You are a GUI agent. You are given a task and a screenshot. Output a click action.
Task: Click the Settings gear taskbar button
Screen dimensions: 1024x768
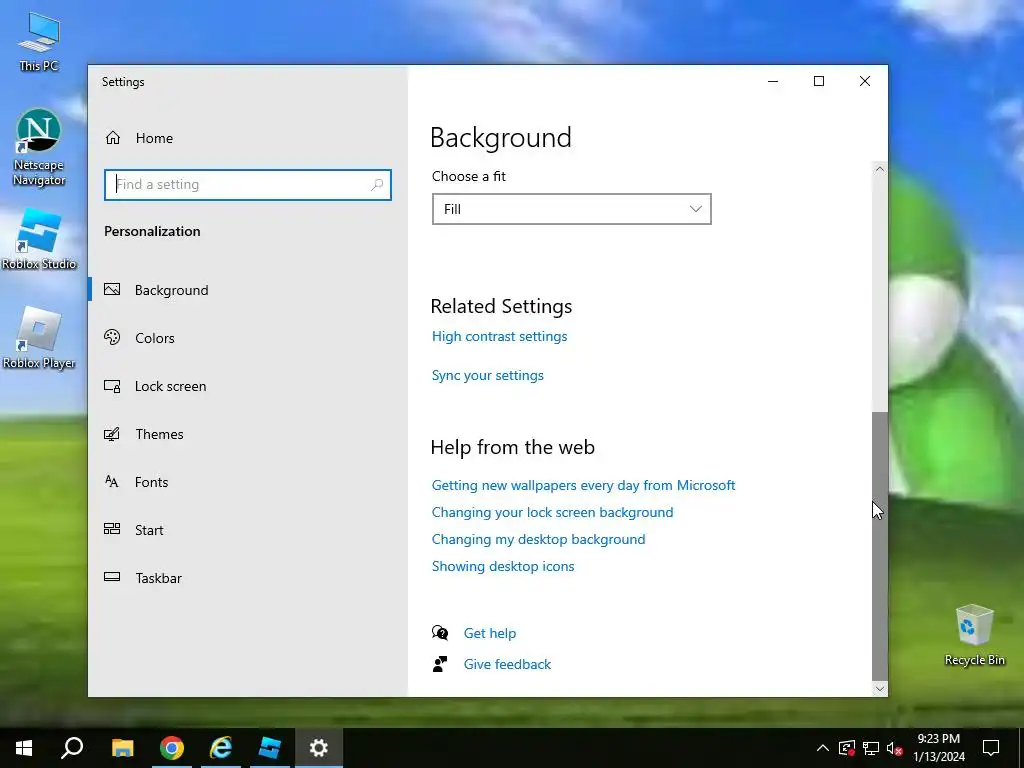319,748
